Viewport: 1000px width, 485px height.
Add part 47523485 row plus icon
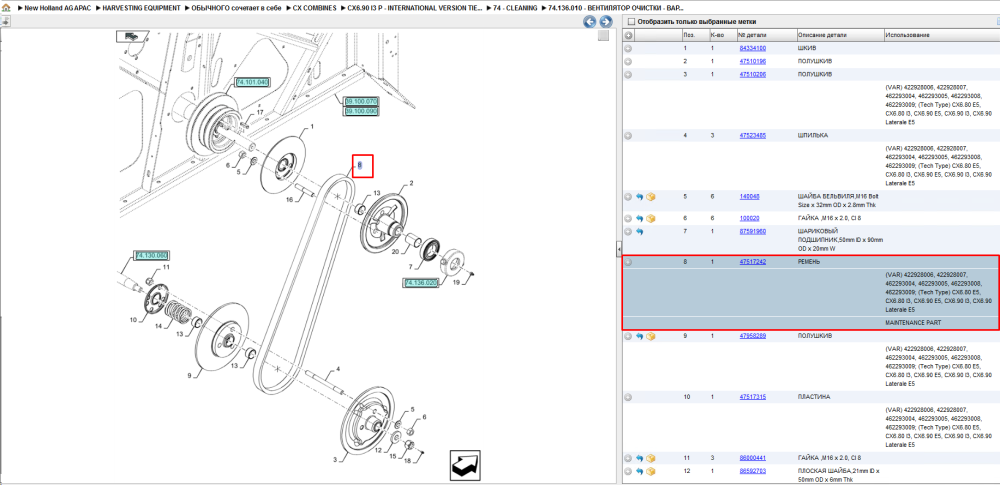tap(628, 136)
